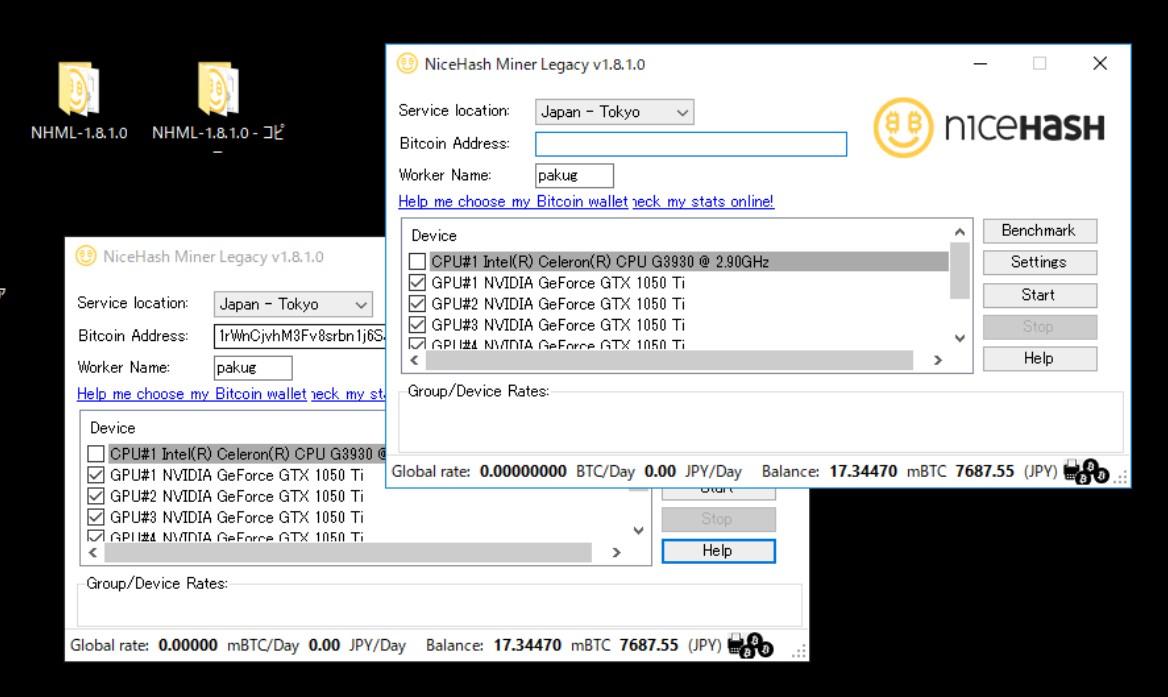Click the bitcoin cash register icon in the back window's status bar
Viewport: 1168px width, 697px height.
point(750,645)
